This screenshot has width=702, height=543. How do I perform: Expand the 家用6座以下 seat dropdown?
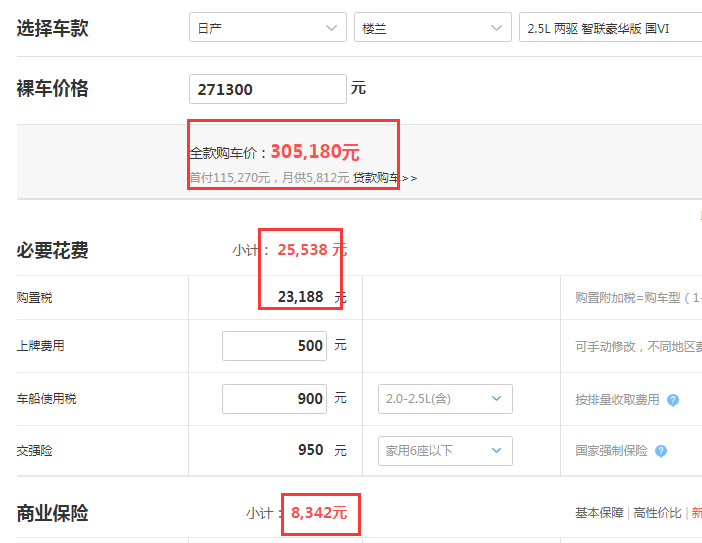pyautogui.click(x=445, y=451)
